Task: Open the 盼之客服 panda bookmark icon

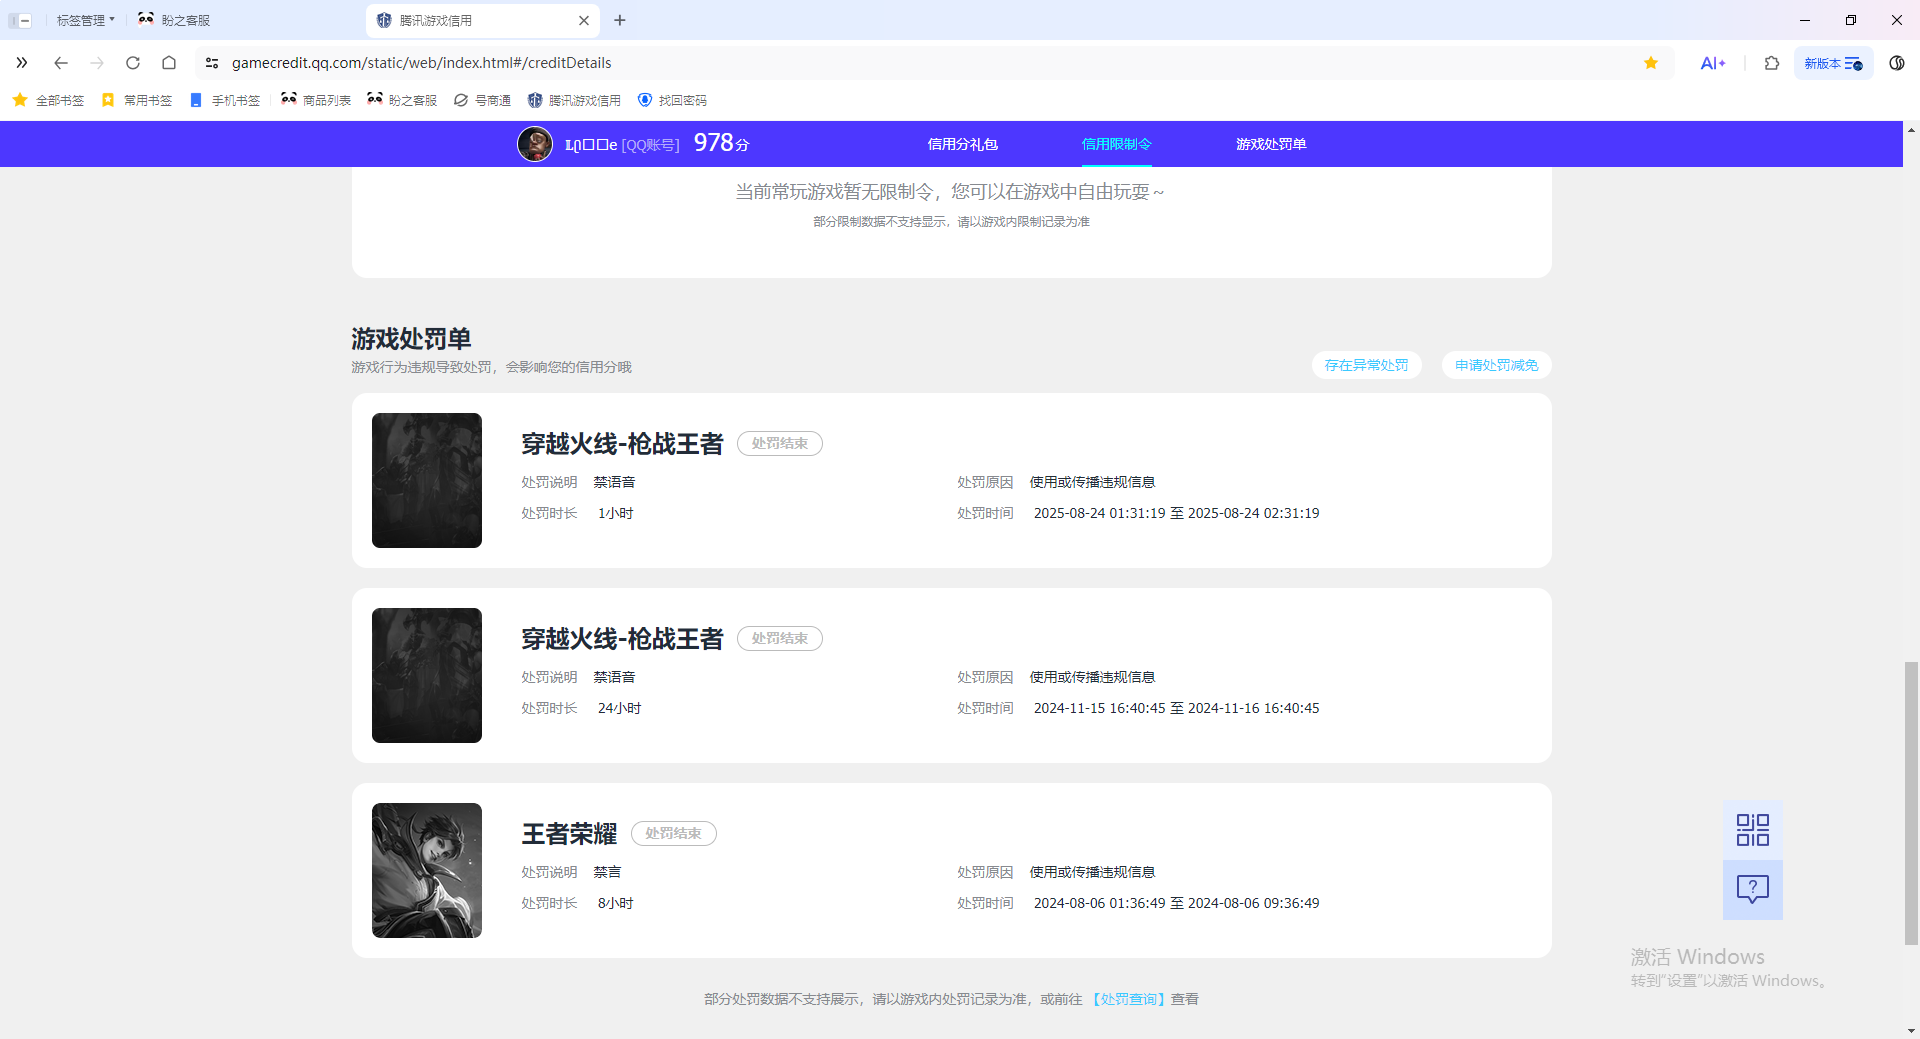Action: click(374, 100)
